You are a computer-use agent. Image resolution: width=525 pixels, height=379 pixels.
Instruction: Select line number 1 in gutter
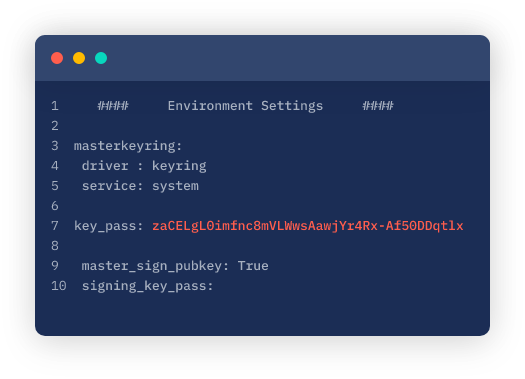pyautogui.click(x=55, y=106)
